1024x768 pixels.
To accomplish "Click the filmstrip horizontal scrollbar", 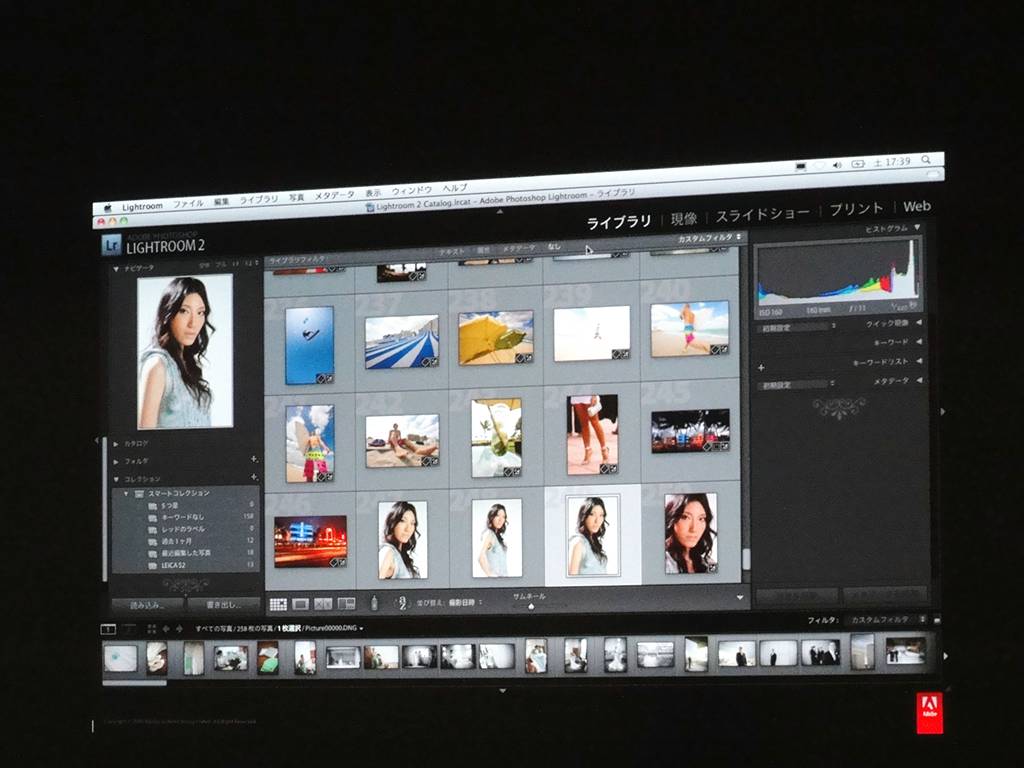I will click(134, 683).
